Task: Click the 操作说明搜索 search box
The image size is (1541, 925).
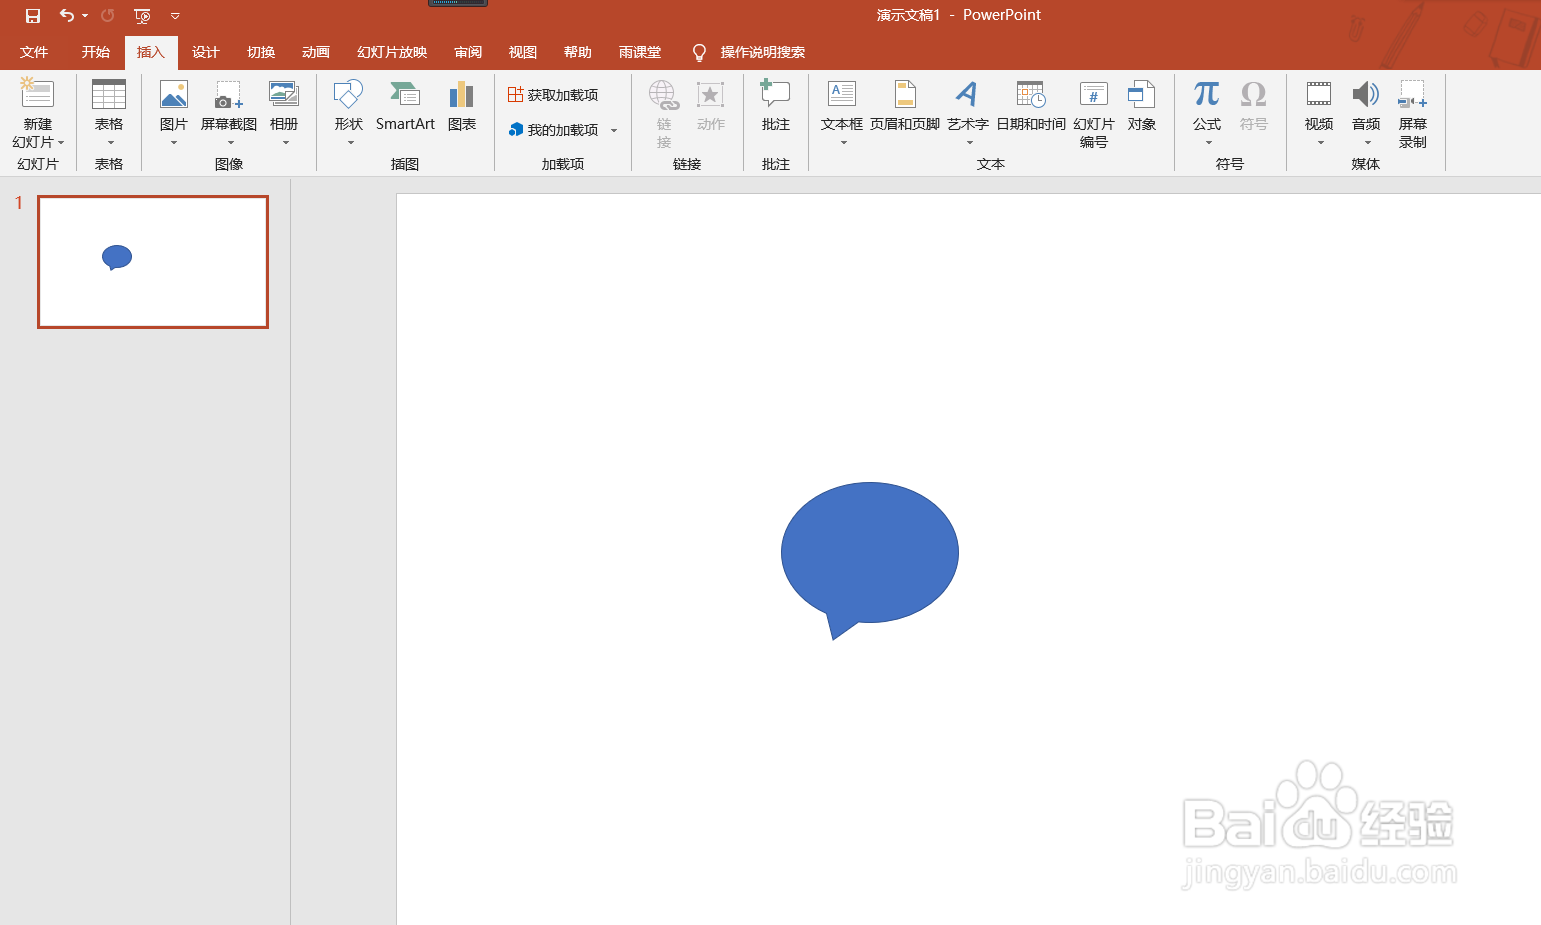Action: tap(762, 52)
